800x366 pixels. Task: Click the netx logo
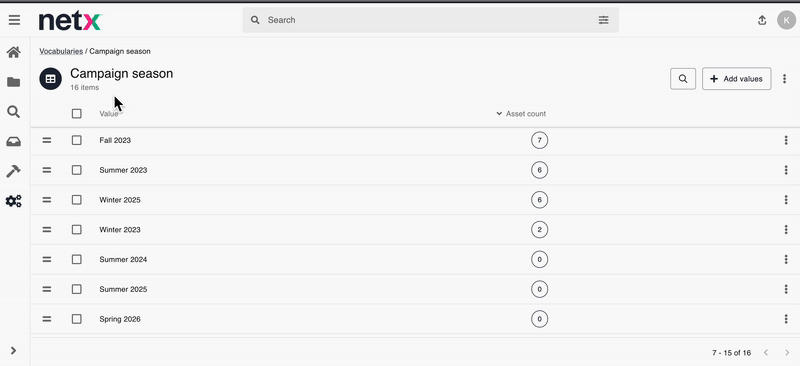click(x=70, y=21)
